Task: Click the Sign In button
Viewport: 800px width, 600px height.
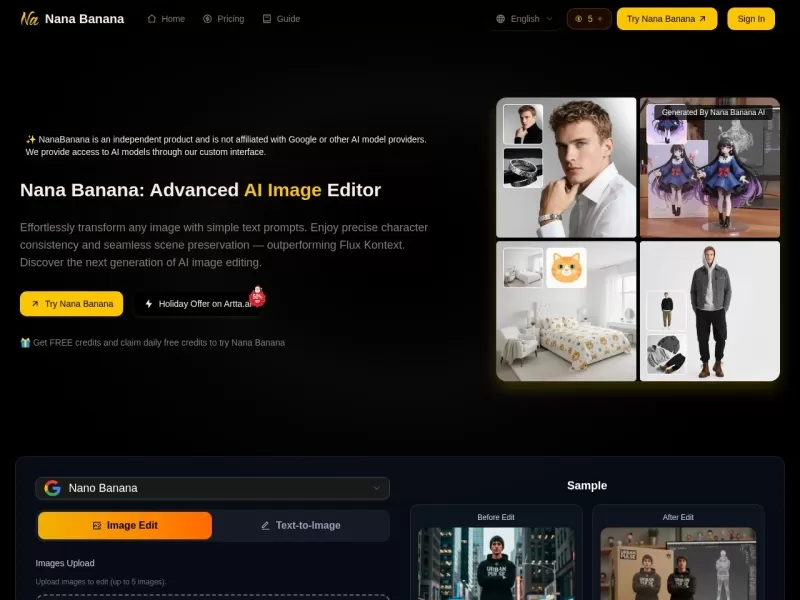Action: coord(750,19)
